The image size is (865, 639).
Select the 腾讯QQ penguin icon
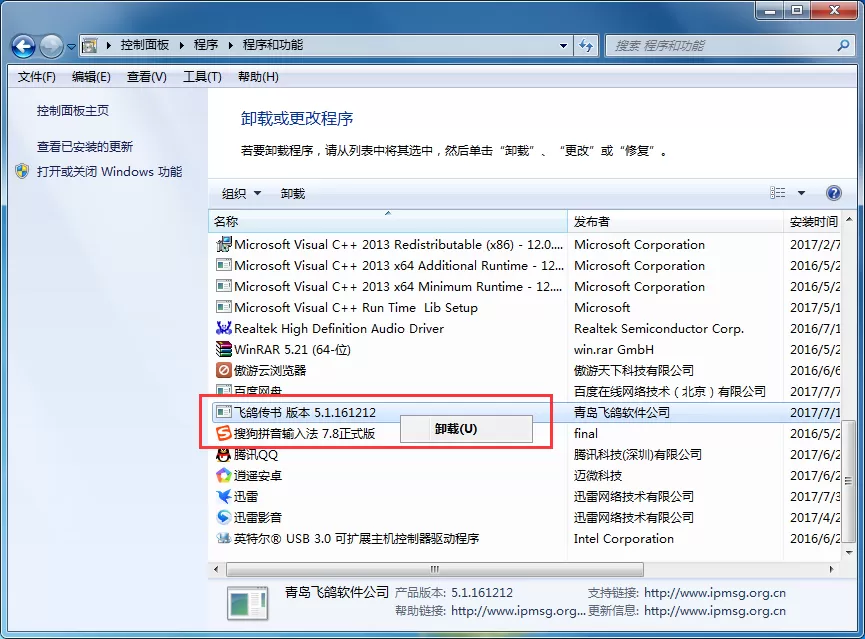(223, 455)
